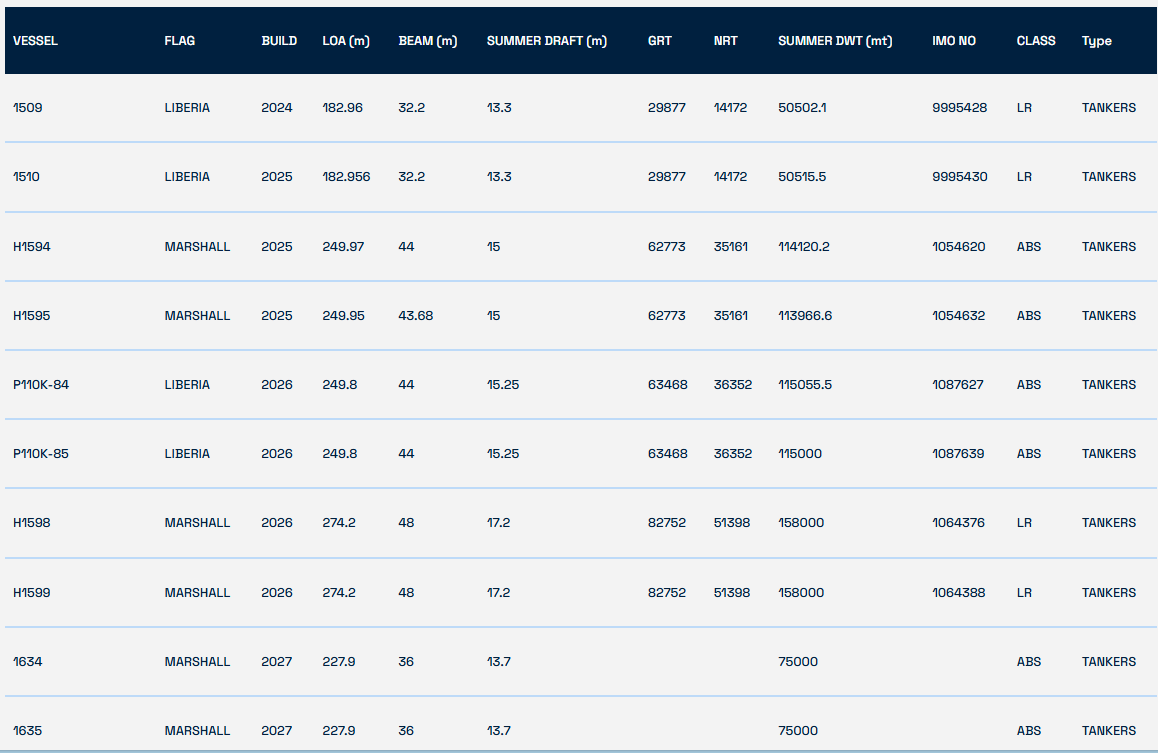The width and height of the screenshot is (1158, 753).
Task: Select vessel 1635 at the bottom
Action: pyautogui.click(x=28, y=730)
